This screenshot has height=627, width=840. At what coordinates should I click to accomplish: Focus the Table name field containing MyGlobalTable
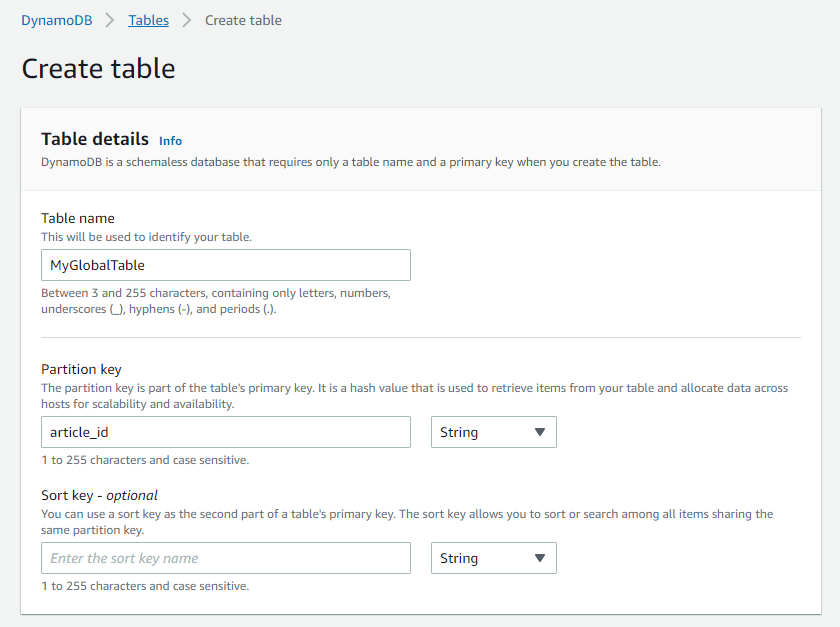[x=226, y=265]
